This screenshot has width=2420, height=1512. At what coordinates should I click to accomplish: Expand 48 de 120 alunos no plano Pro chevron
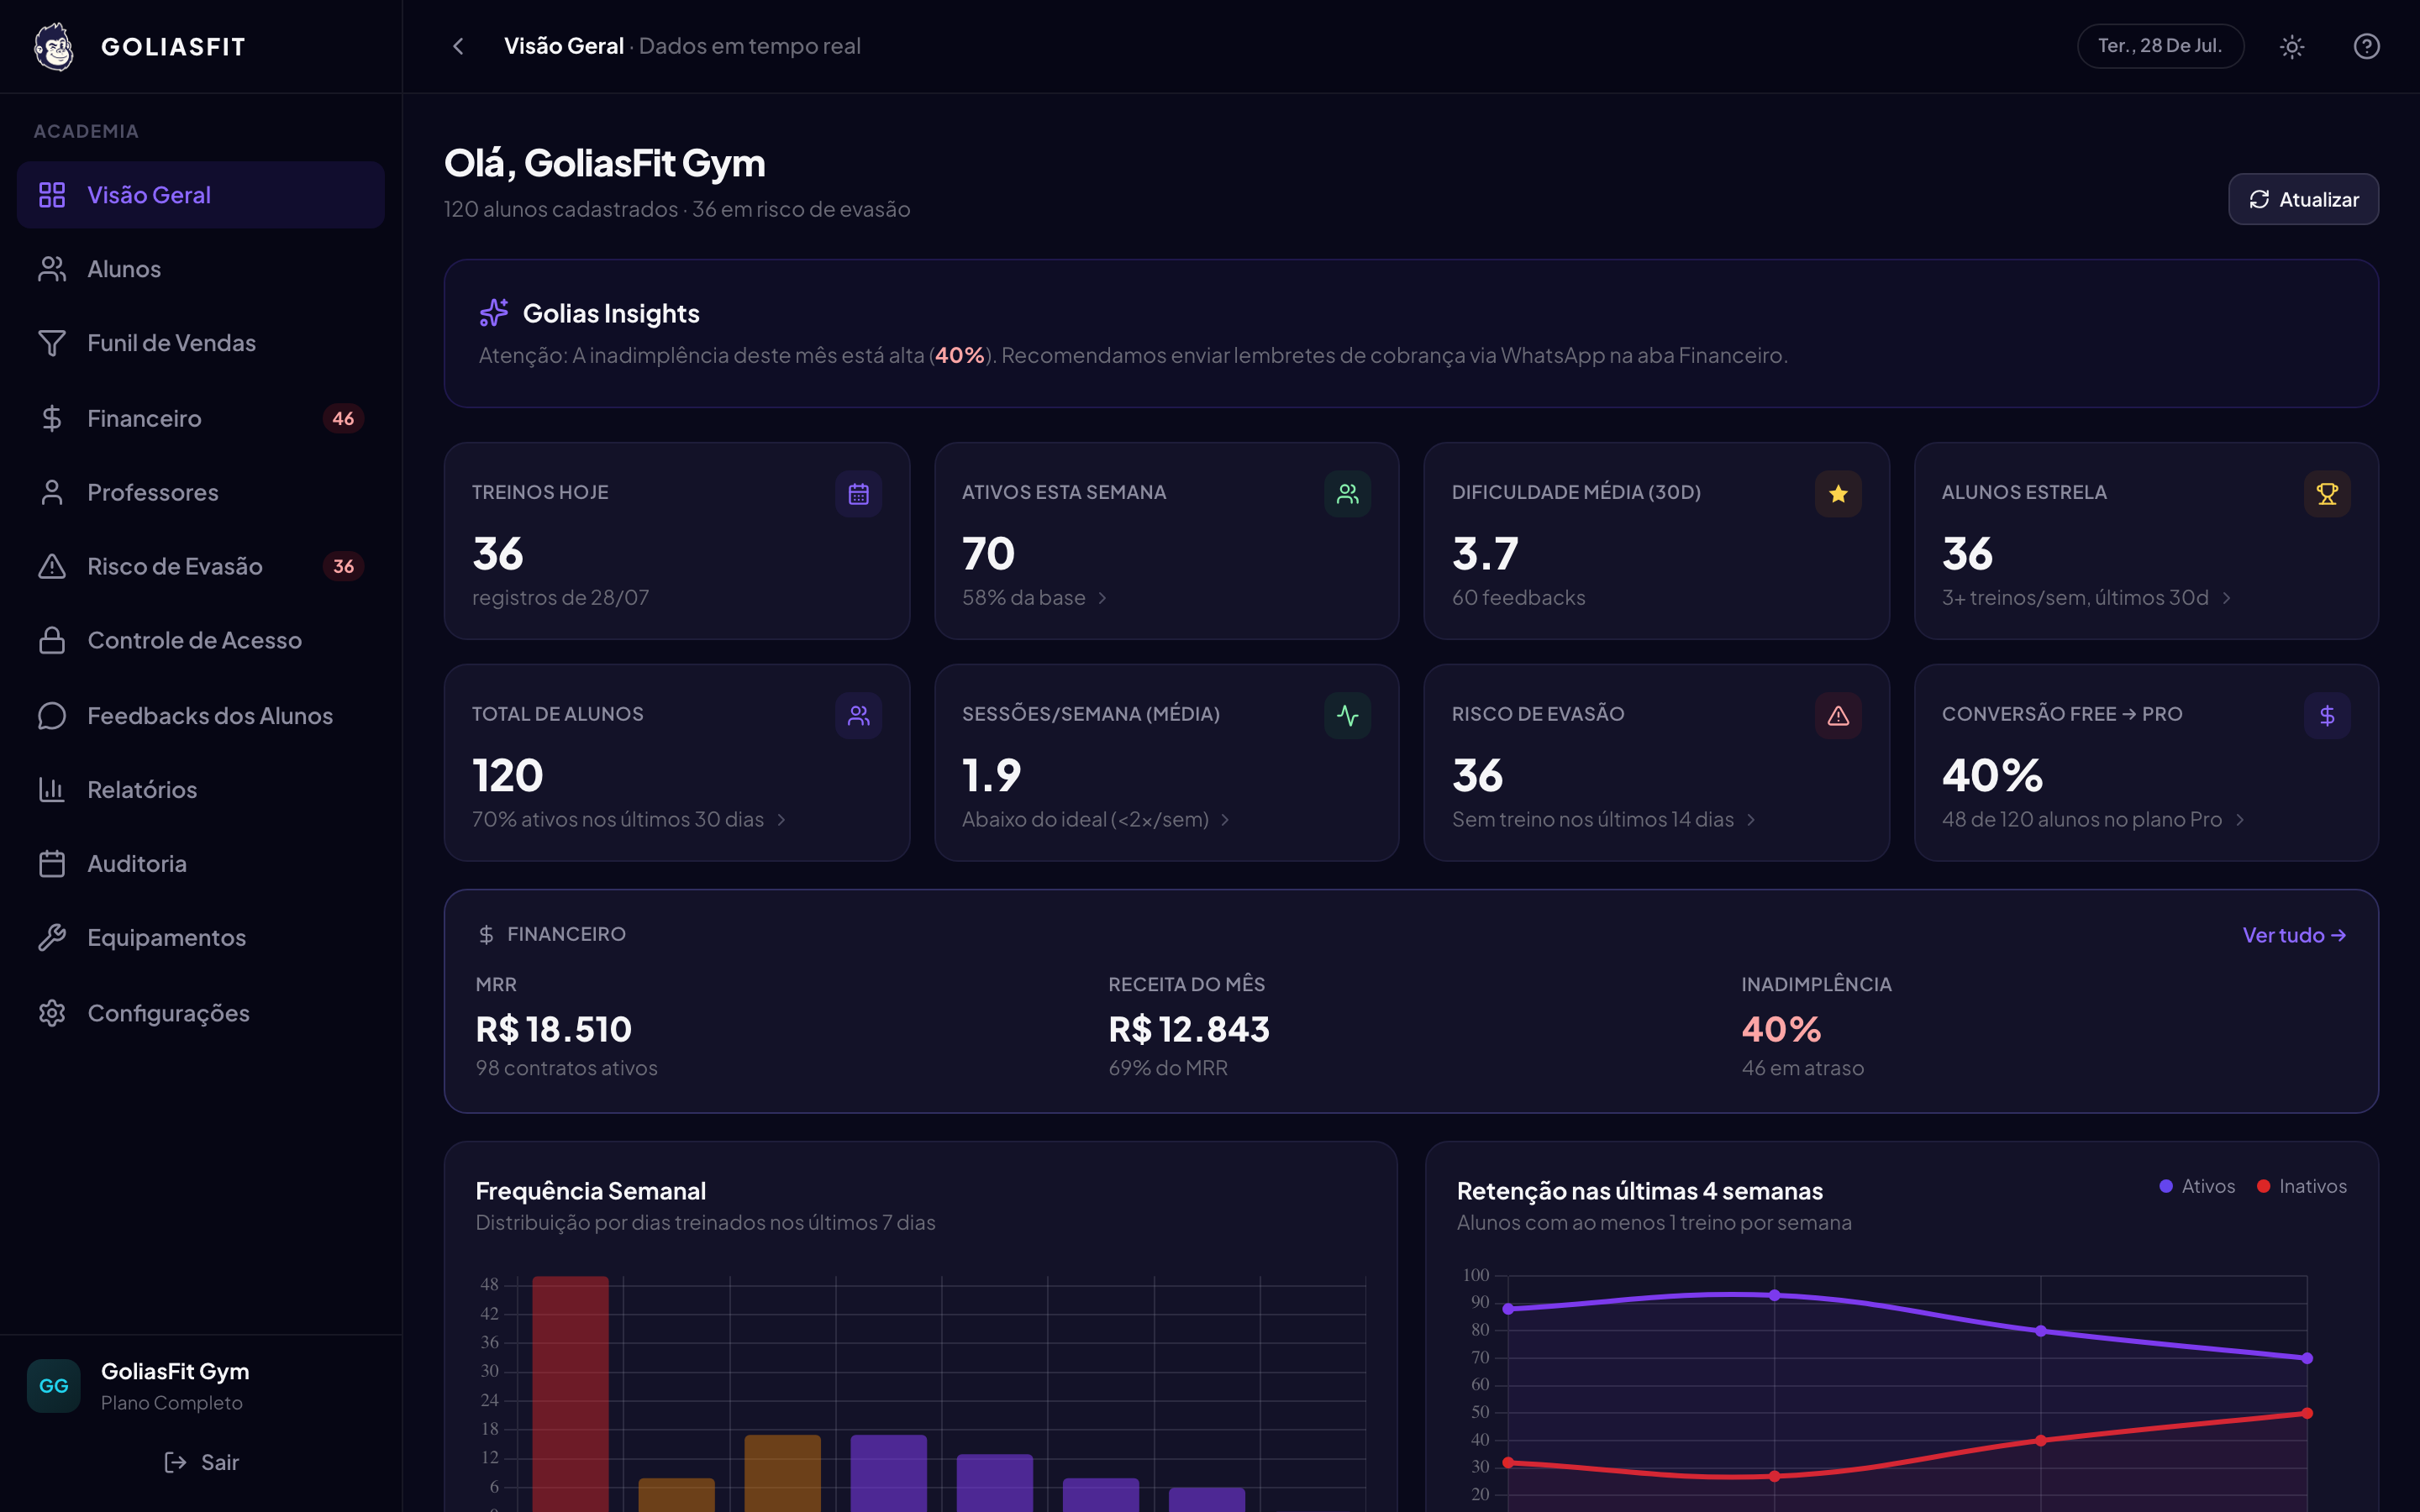pyautogui.click(x=2240, y=820)
